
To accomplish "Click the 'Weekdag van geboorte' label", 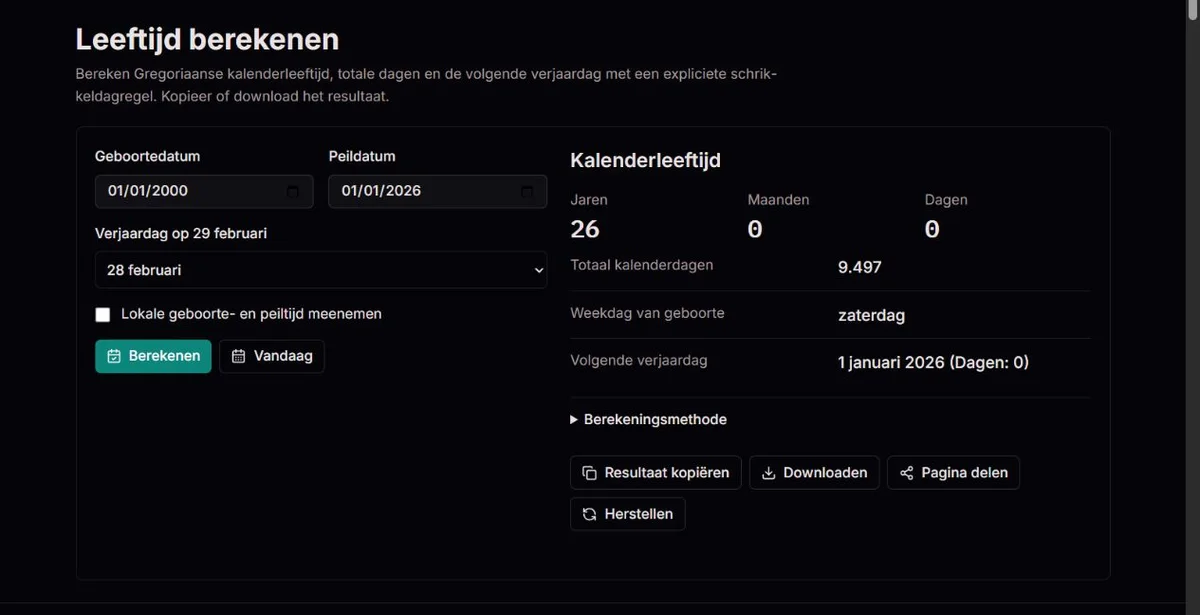I will pyautogui.click(x=647, y=313).
